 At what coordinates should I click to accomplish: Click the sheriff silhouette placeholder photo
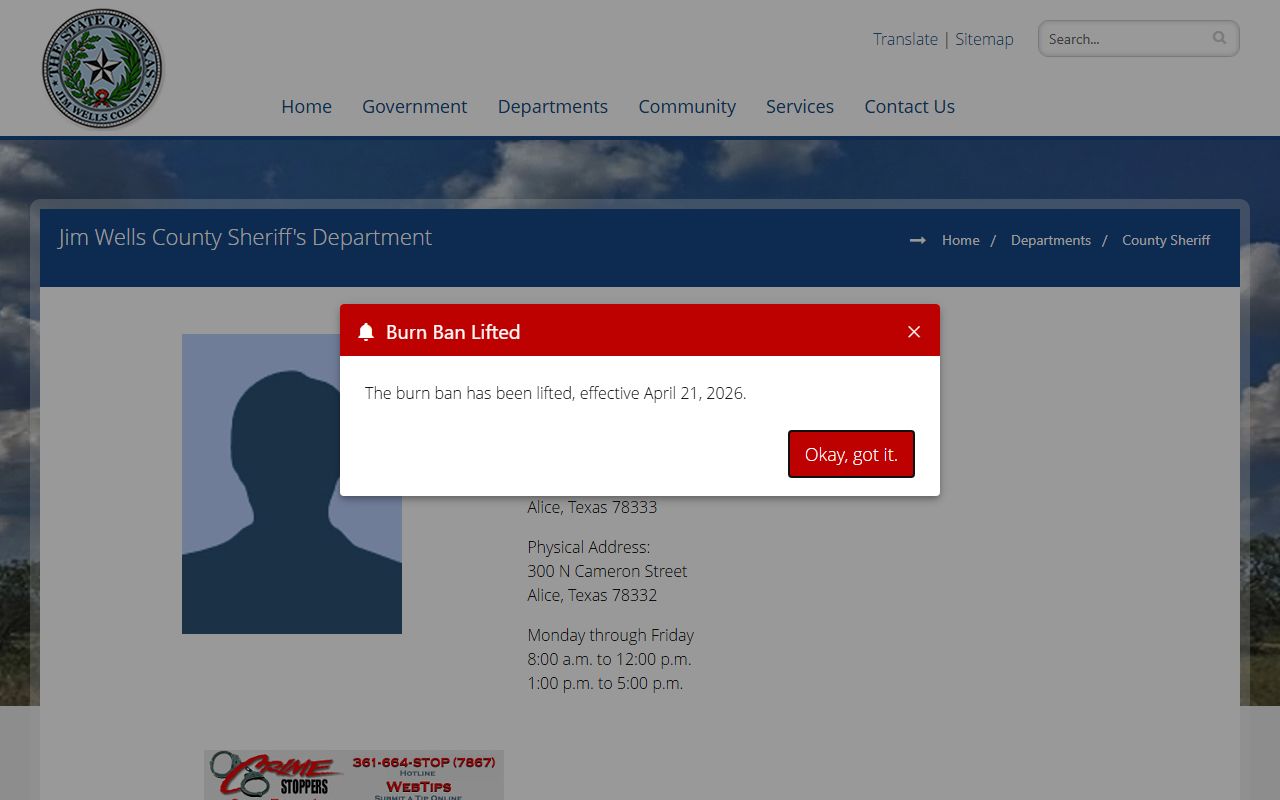[292, 484]
